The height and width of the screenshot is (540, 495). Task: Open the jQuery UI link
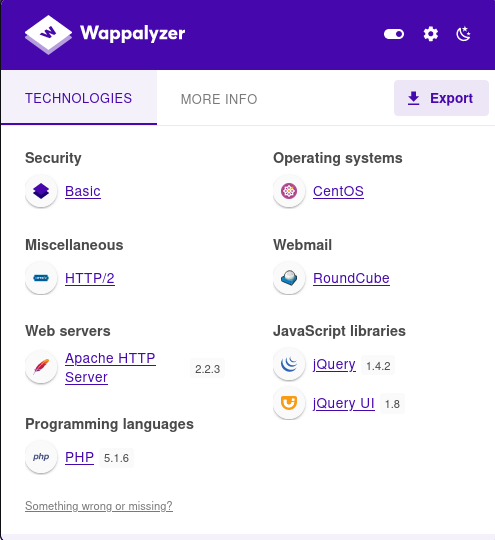[x=344, y=403]
